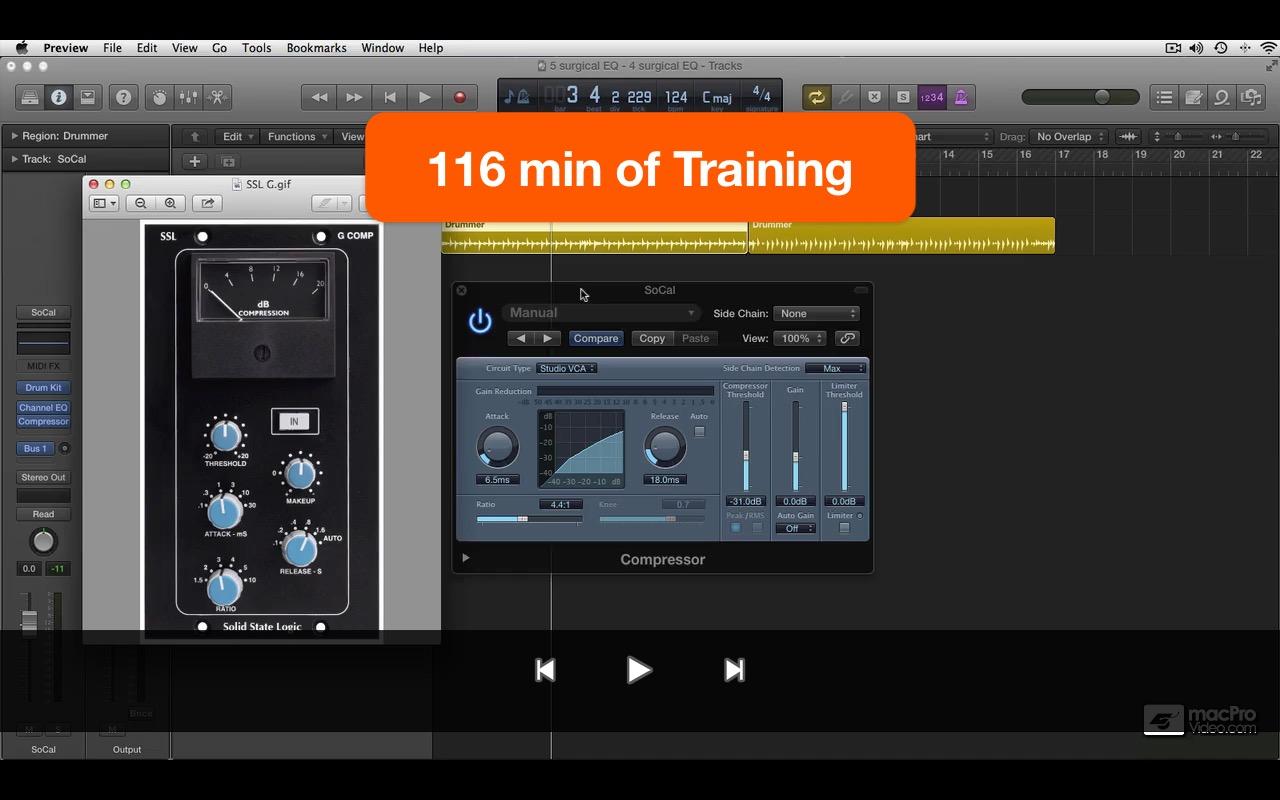1280x800 pixels.
Task: Open the Media browser icon
Action: tap(1251, 97)
